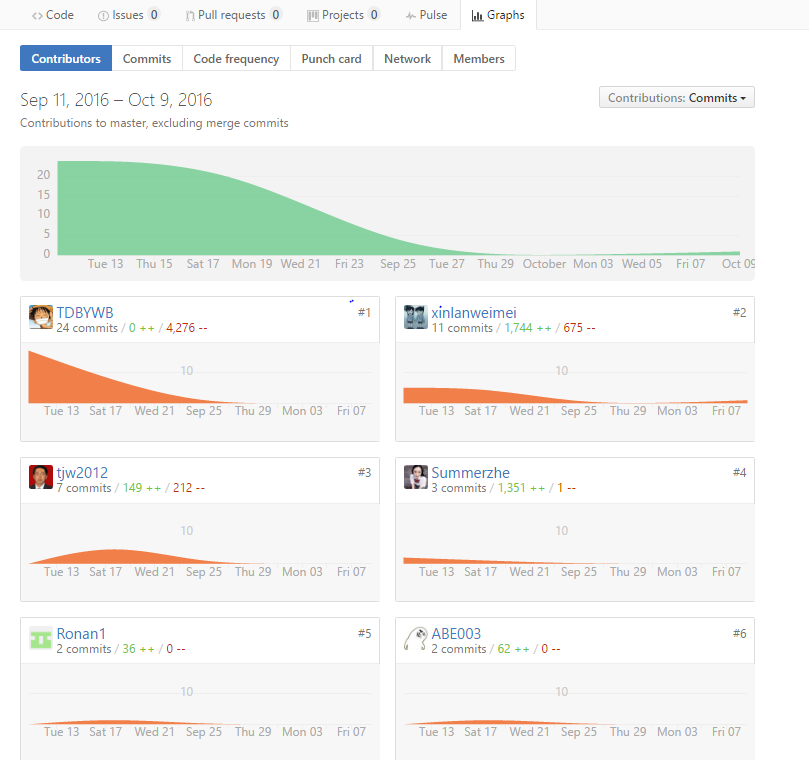
Task: Click the Issues exclamation icon
Action: (103, 16)
